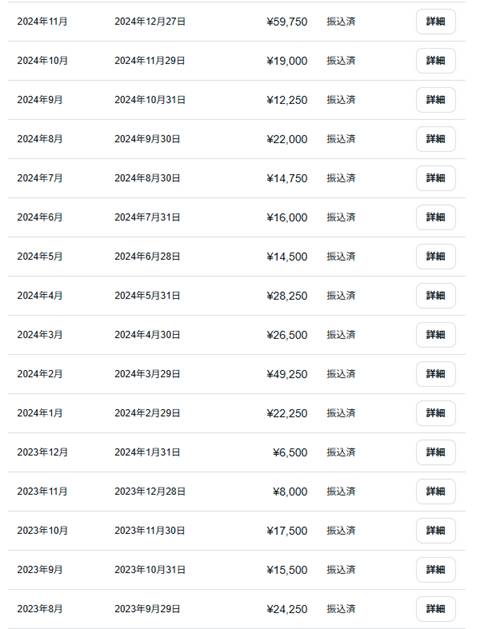View details of 2024年8月 row

click(435, 139)
